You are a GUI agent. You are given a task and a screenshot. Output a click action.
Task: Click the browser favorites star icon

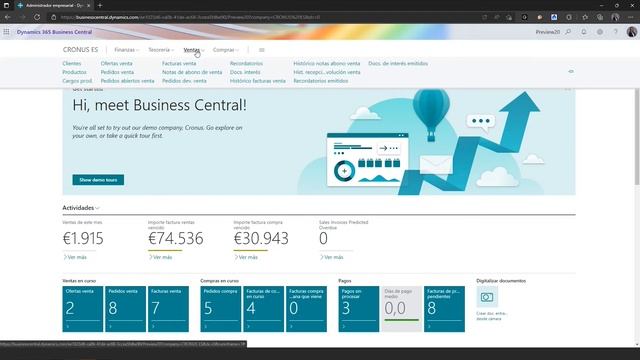[x=585, y=17]
